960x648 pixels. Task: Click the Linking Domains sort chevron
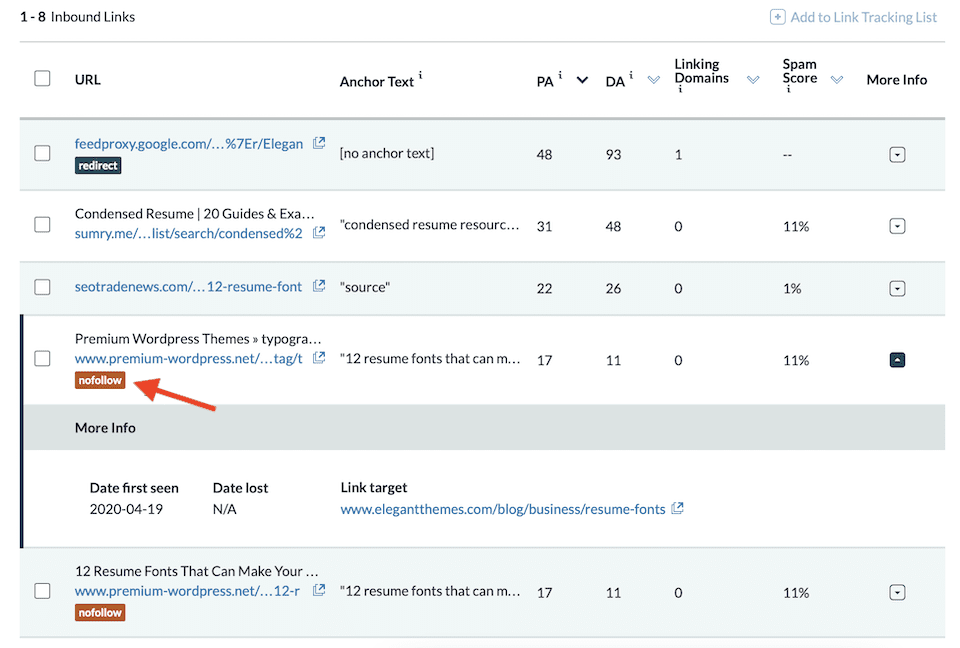pyautogui.click(x=753, y=78)
